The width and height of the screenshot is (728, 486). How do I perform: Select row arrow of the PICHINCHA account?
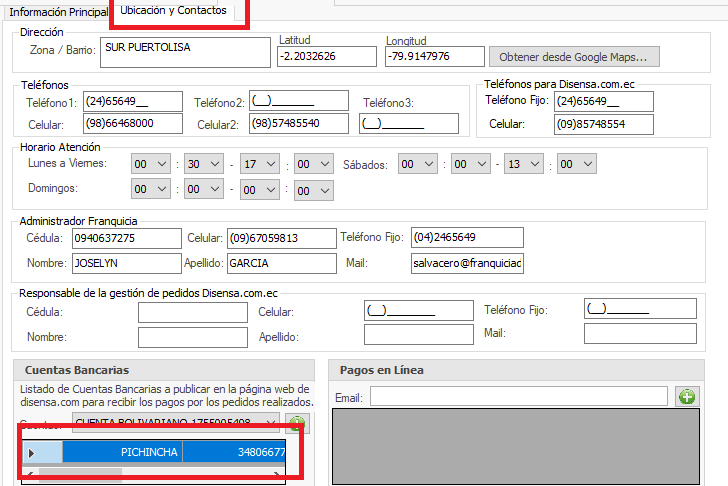[31, 453]
